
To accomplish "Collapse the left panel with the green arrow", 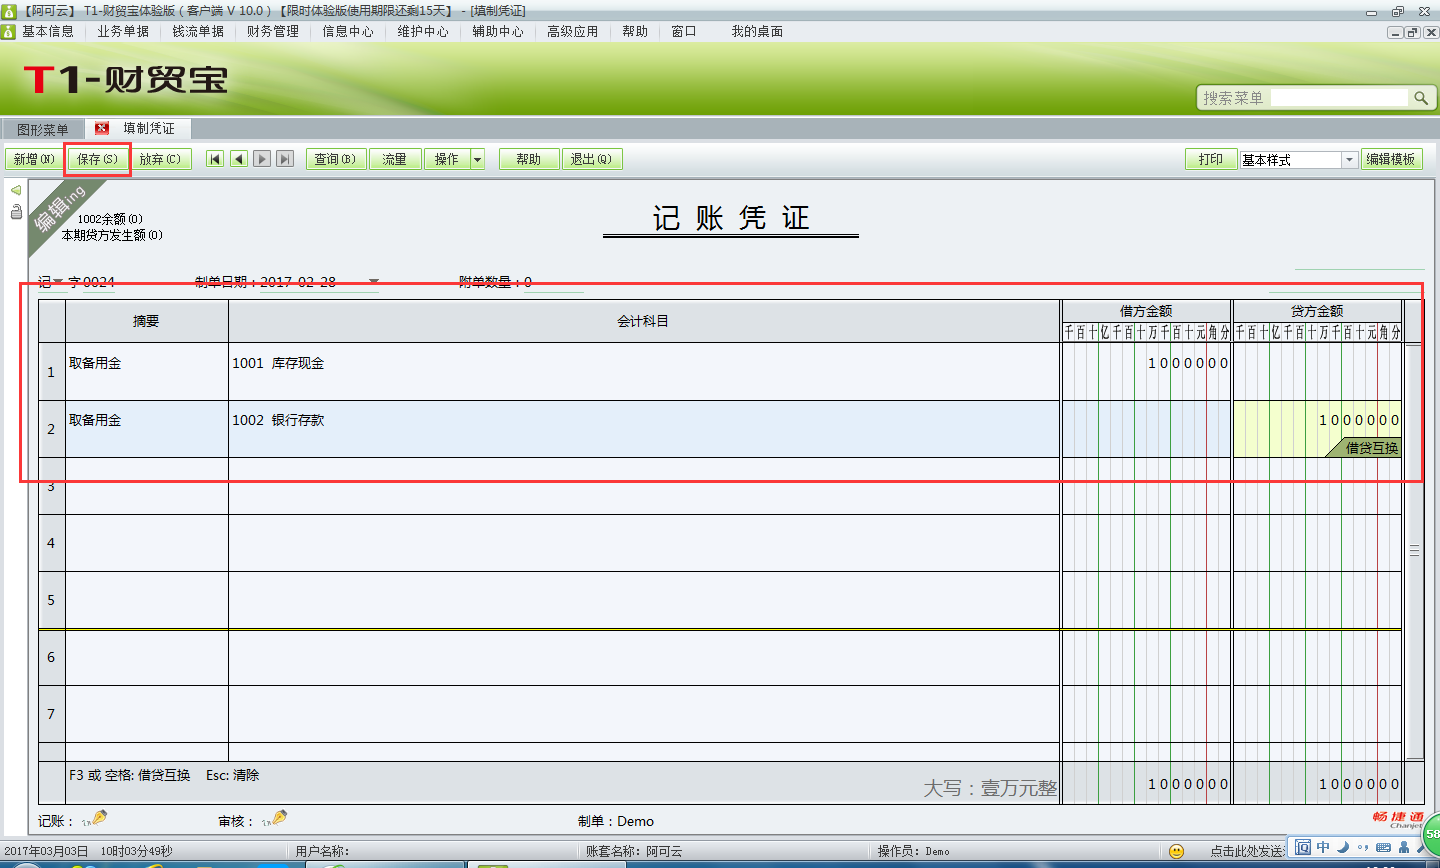I will [x=14, y=190].
